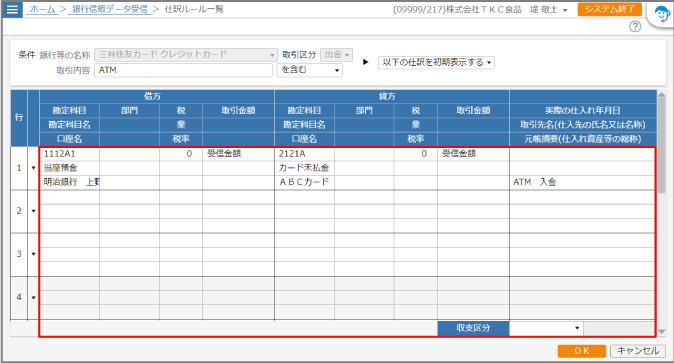Open the を含む condition dropdown

pos(310,70)
